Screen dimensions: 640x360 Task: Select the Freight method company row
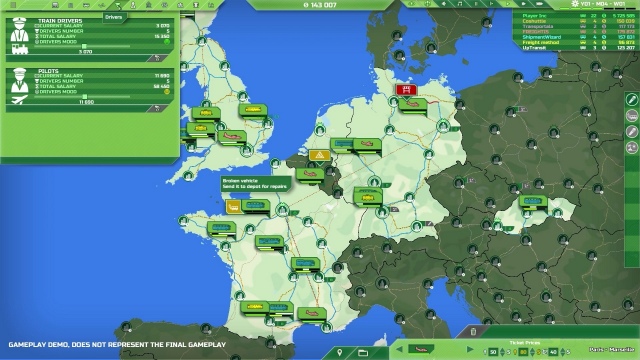[576, 42]
